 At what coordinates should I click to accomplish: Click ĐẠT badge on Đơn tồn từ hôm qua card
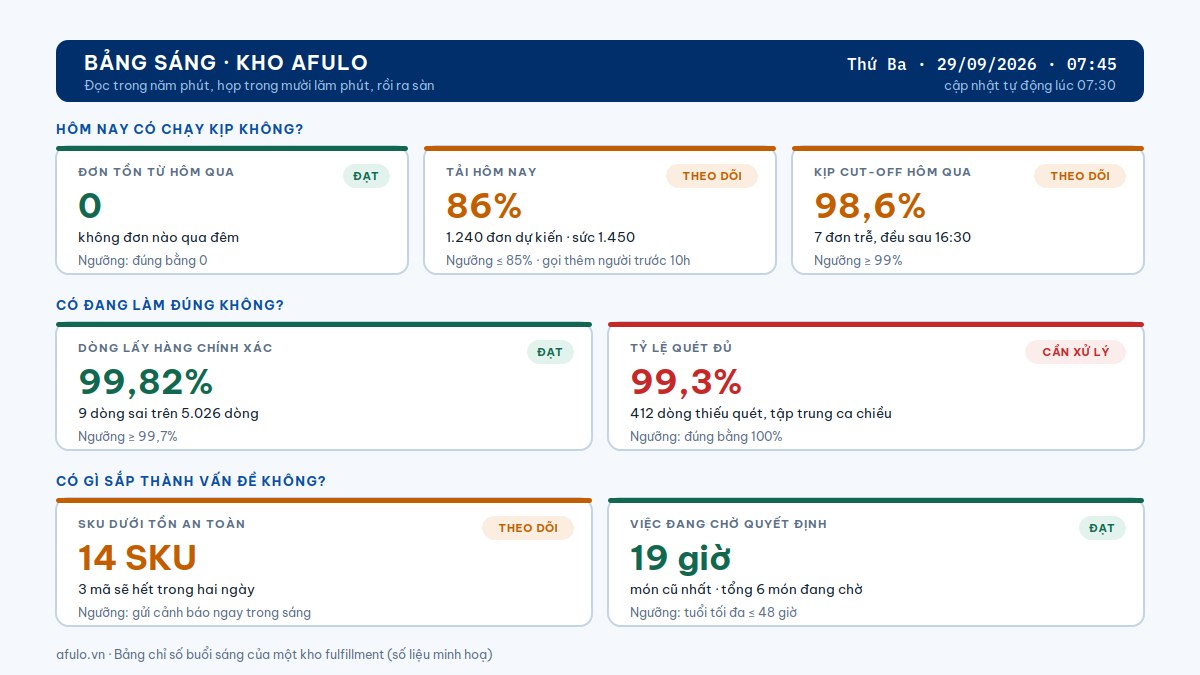coord(366,176)
